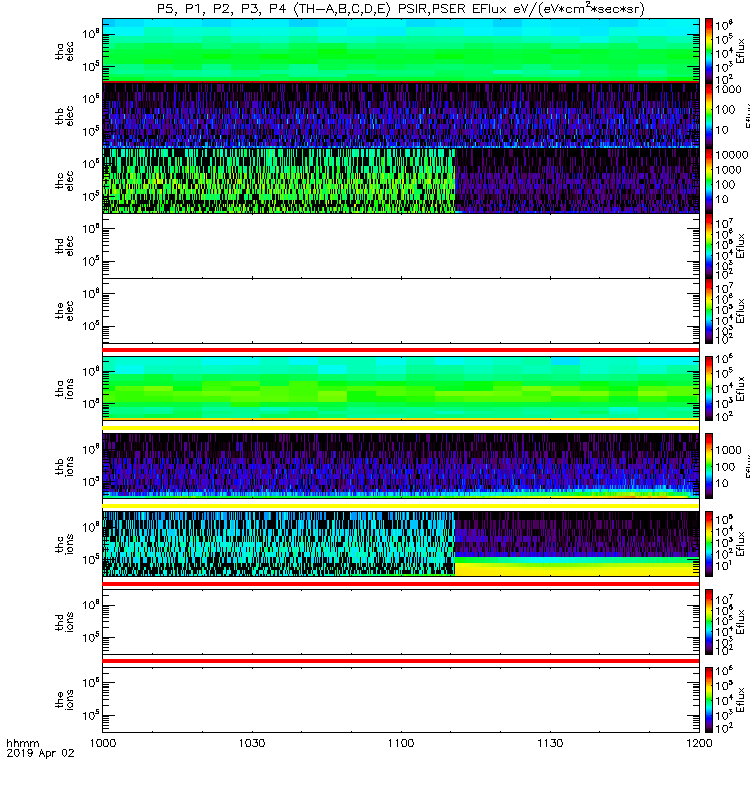Click the tha elec color scale bar
The height and width of the screenshot is (800, 750).
[x=709, y=51]
